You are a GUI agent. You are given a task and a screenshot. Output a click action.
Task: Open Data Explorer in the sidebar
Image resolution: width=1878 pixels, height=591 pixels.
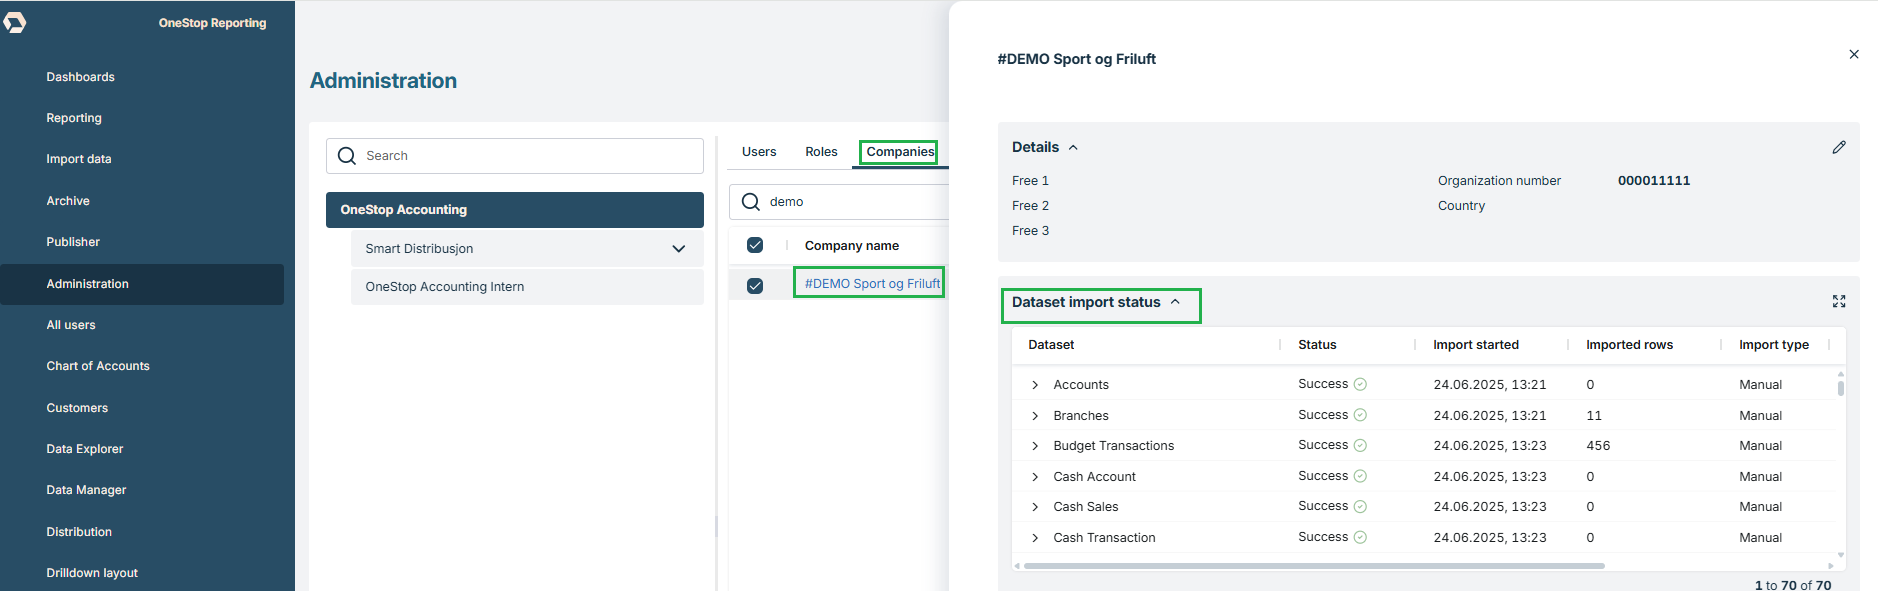click(x=85, y=449)
